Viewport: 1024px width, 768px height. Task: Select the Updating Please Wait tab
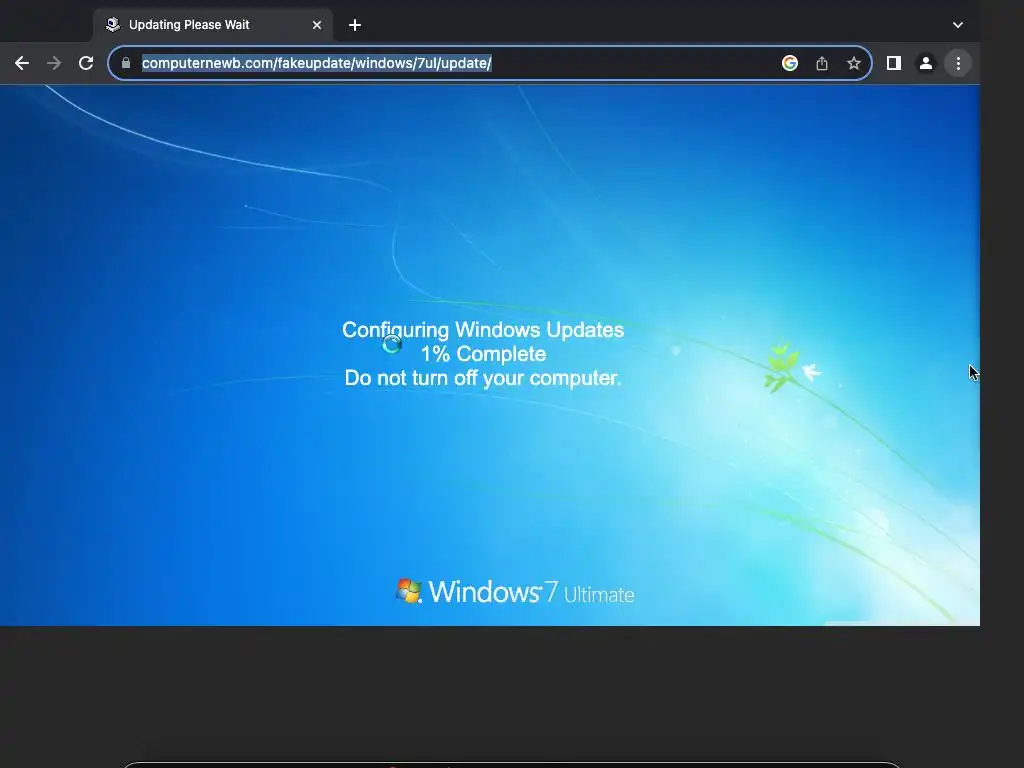pos(213,25)
